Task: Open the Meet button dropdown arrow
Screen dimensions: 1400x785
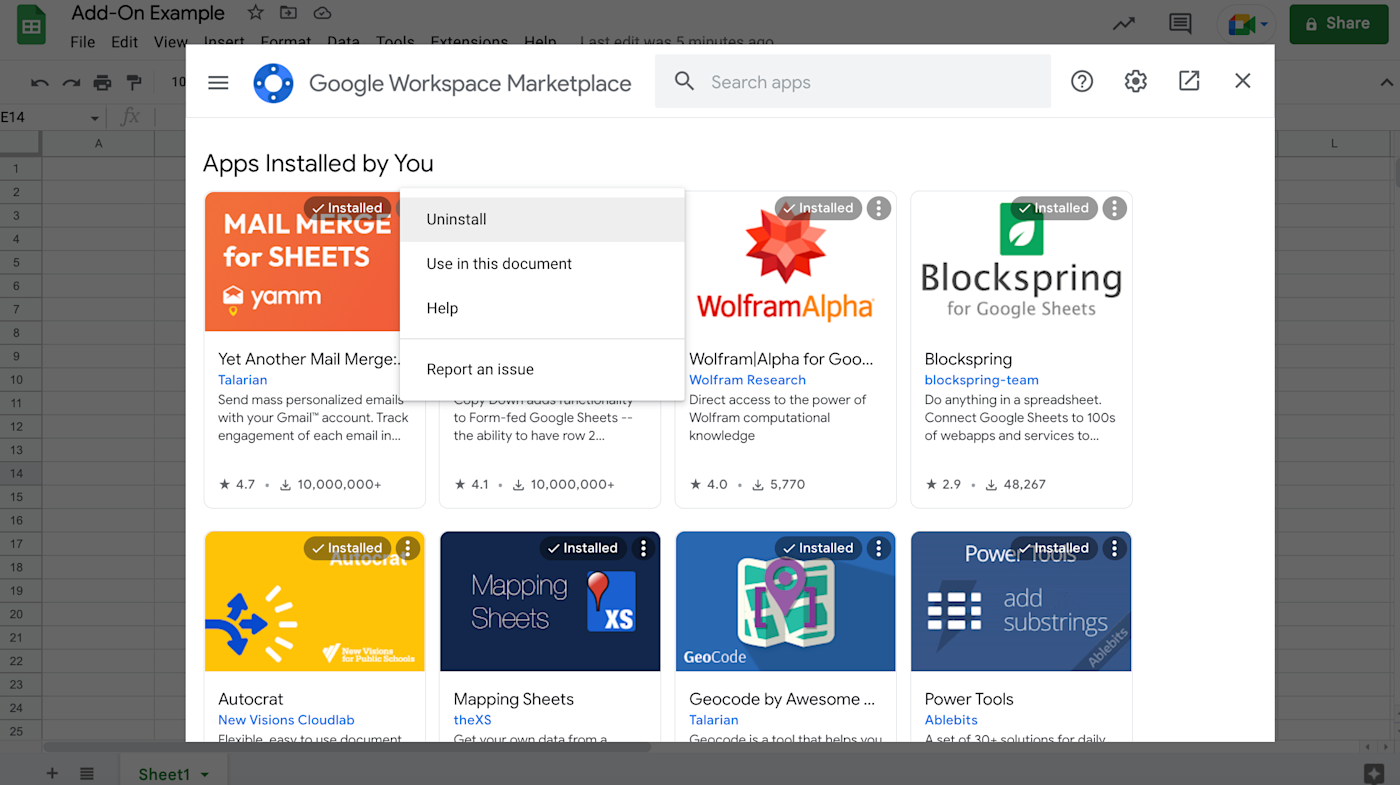Action: 1265,24
